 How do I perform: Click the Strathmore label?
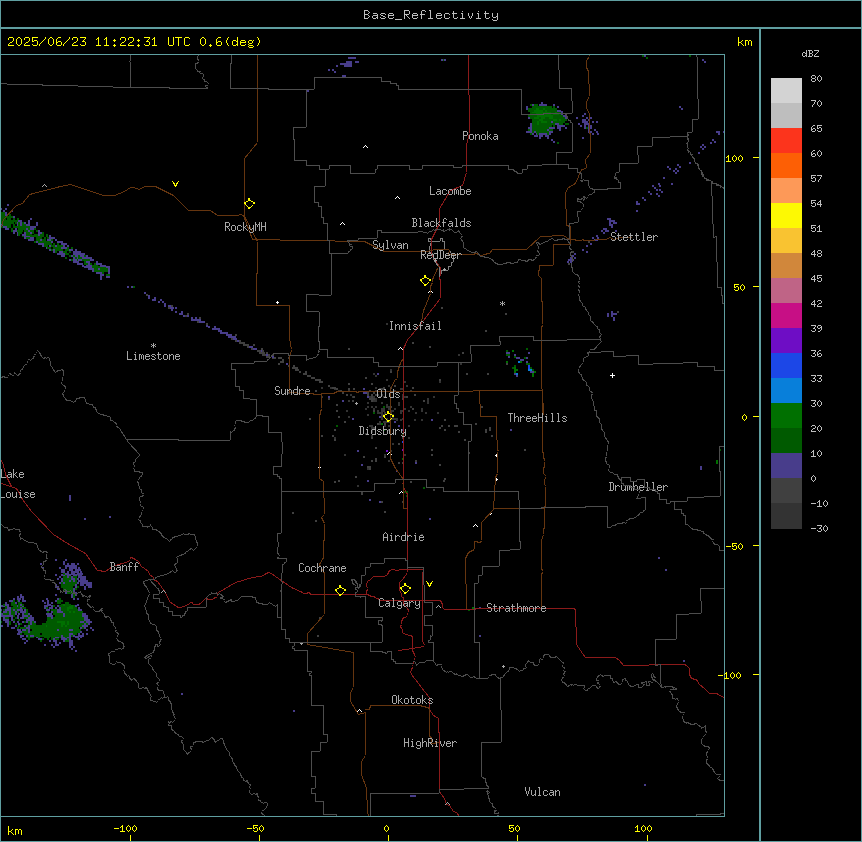516,608
